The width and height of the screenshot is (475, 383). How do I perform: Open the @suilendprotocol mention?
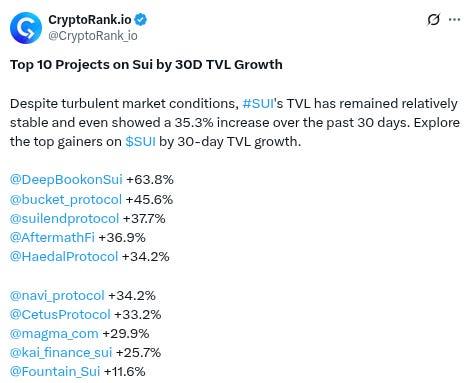click(64, 219)
